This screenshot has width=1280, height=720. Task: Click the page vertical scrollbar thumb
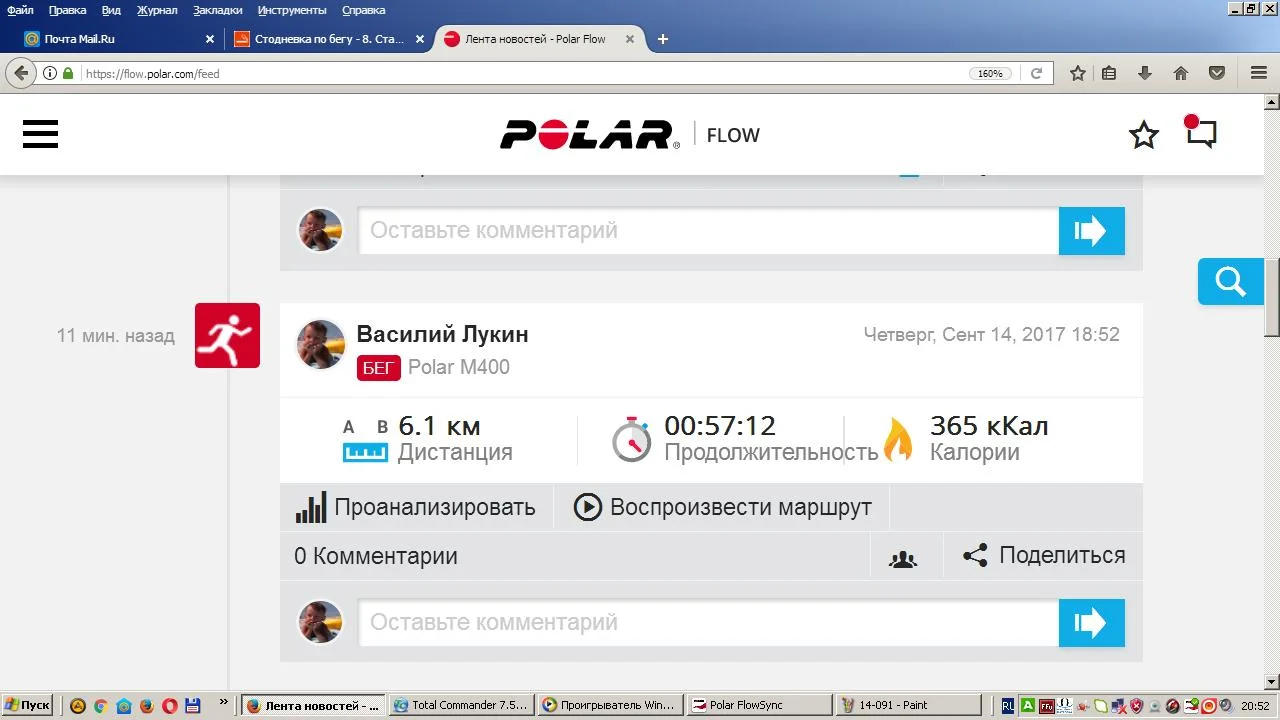coord(1272,298)
